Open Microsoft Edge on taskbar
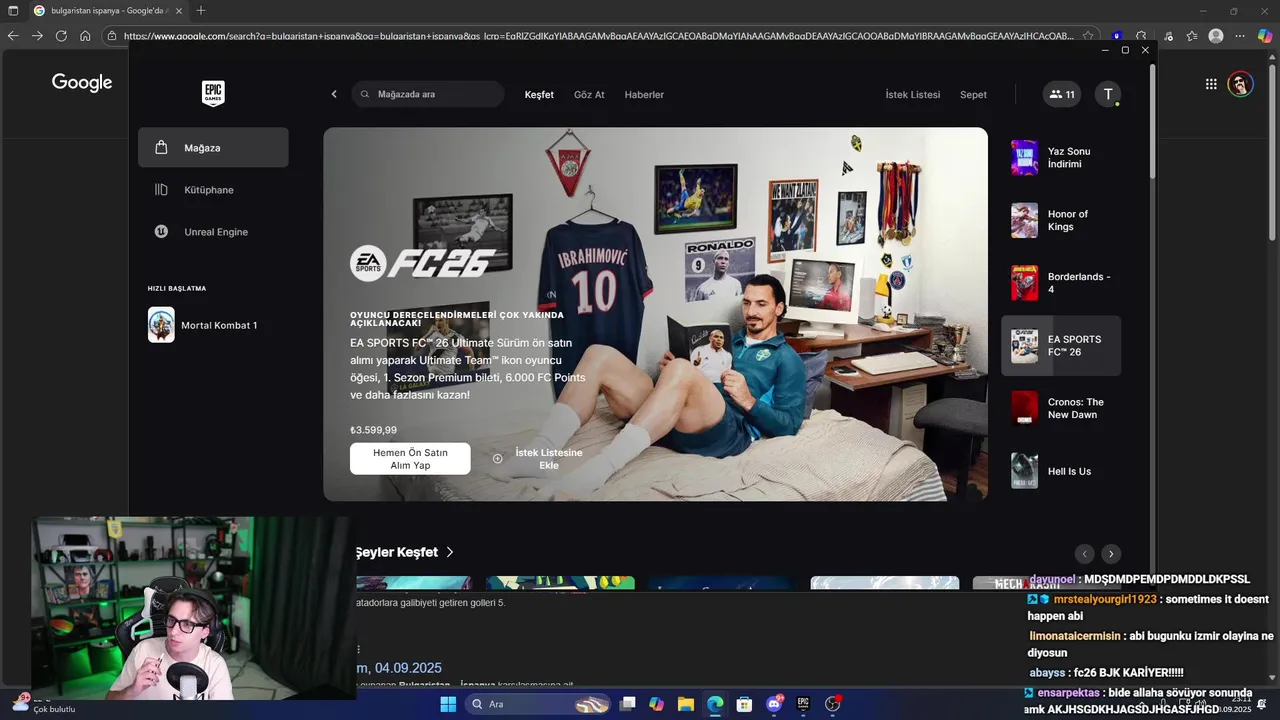Screen dimensions: 1280x720 pyautogui.click(x=715, y=705)
